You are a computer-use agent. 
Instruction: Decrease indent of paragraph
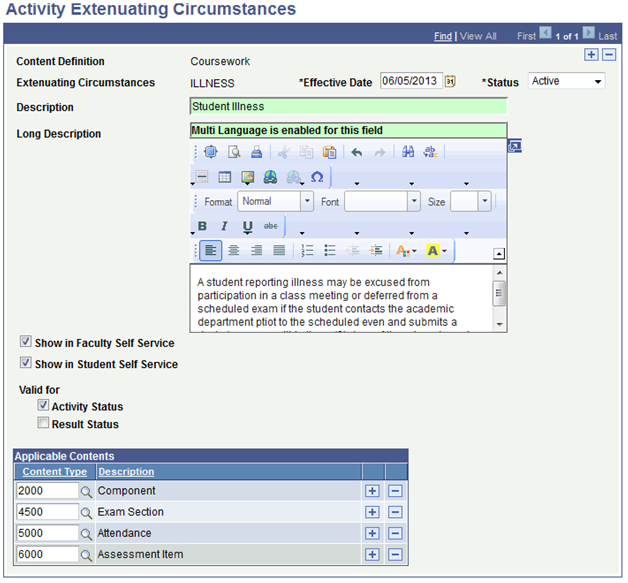click(x=353, y=251)
